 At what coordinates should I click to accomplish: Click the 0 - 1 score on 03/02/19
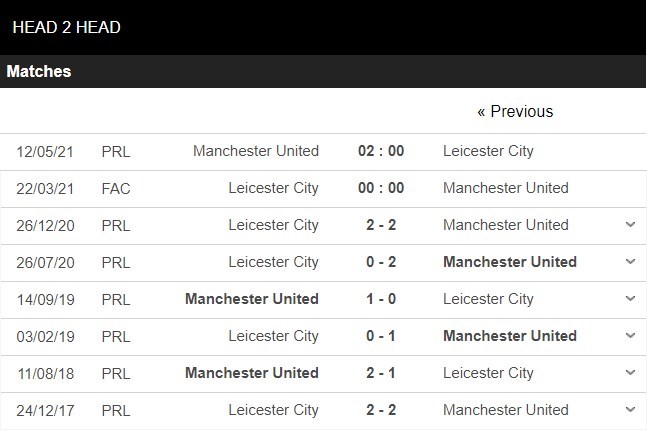pos(381,336)
